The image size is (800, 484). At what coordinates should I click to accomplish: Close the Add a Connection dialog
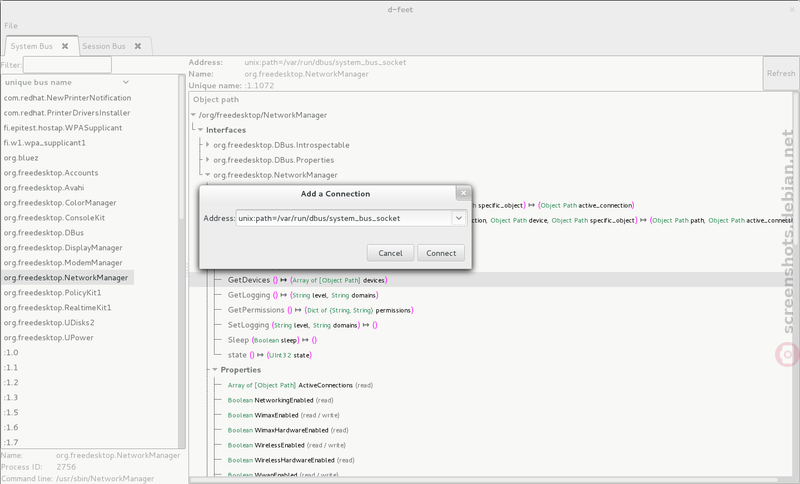click(x=463, y=193)
